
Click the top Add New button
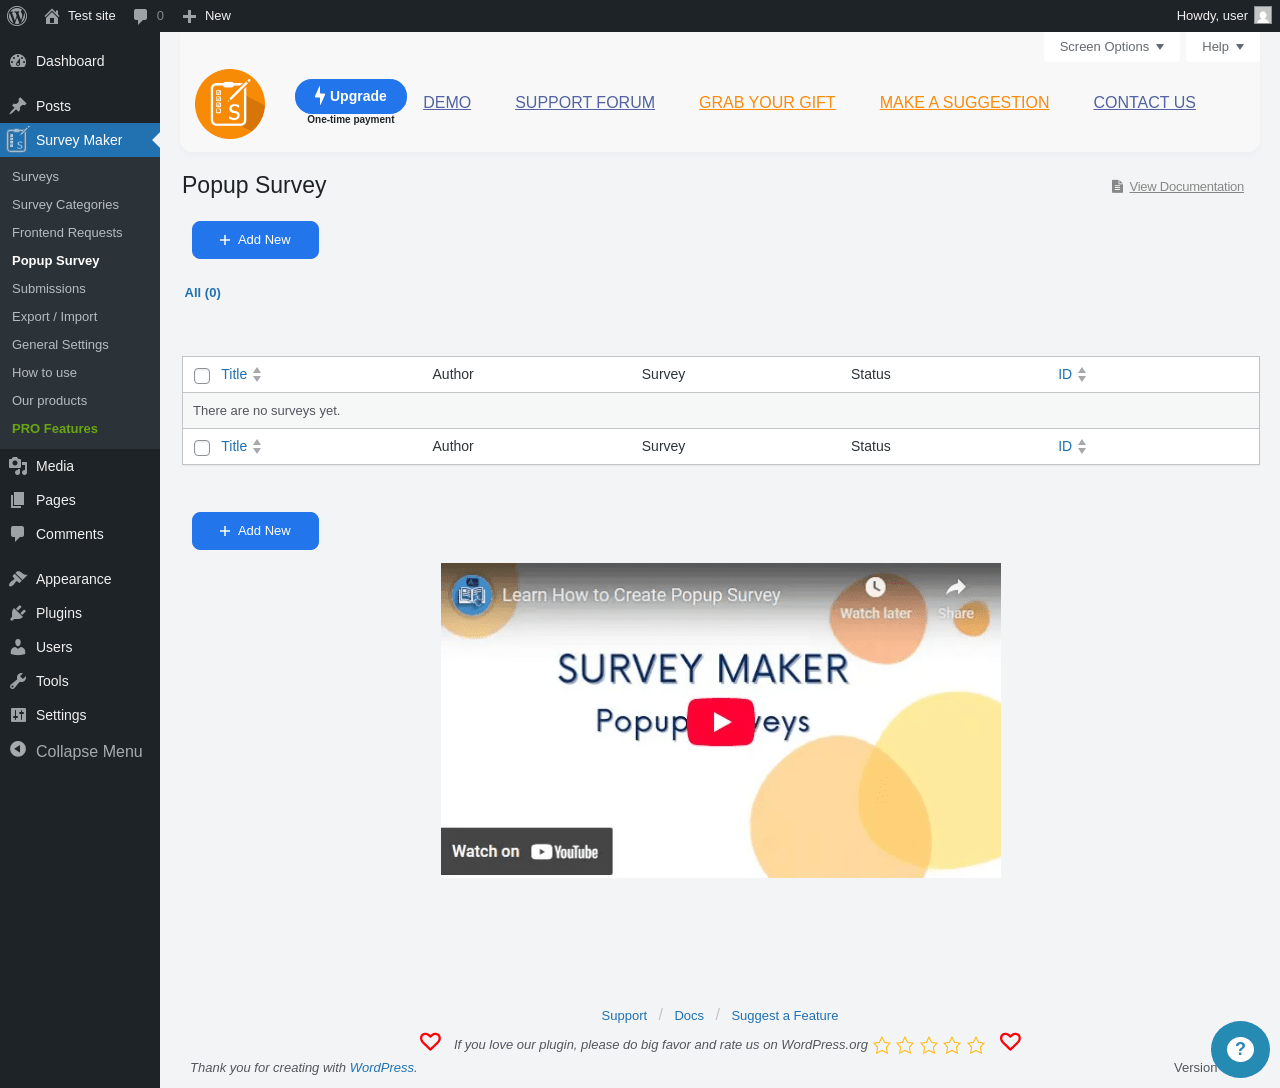(255, 240)
